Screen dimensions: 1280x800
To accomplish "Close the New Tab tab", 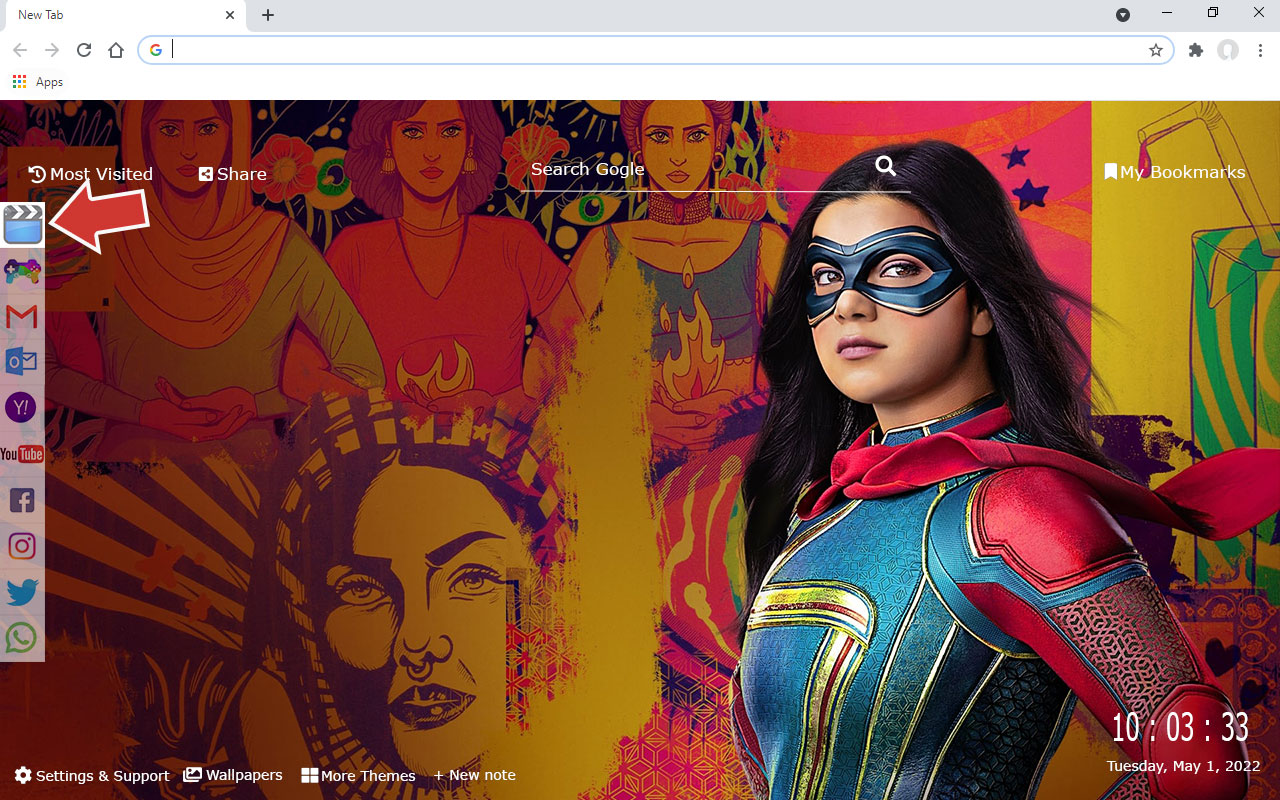I will [x=231, y=15].
